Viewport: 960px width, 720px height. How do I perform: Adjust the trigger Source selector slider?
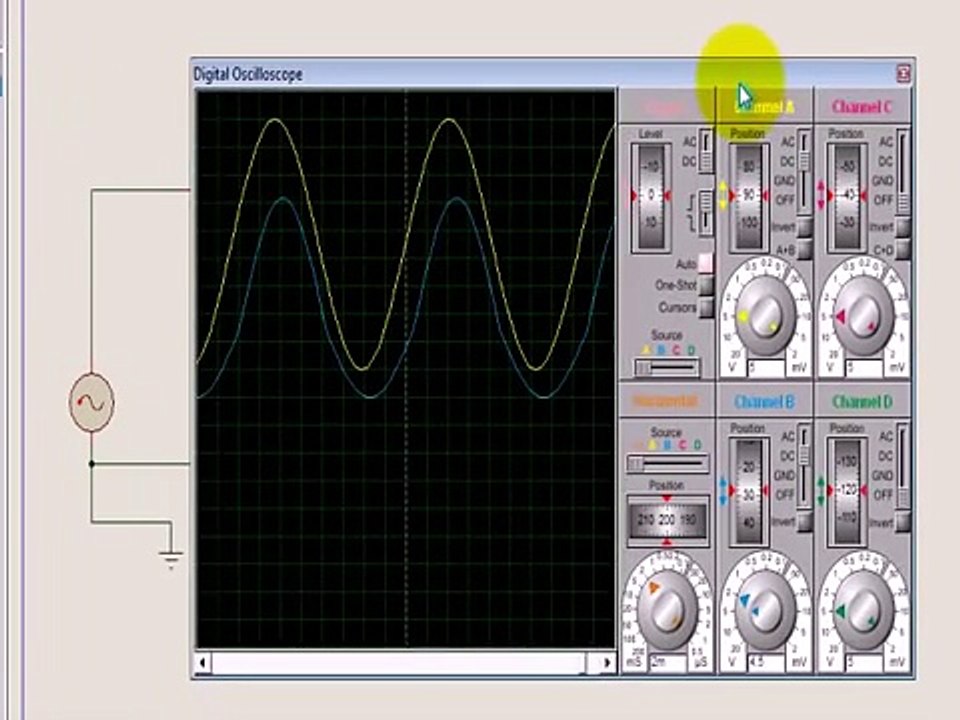pyautogui.click(x=666, y=368)
